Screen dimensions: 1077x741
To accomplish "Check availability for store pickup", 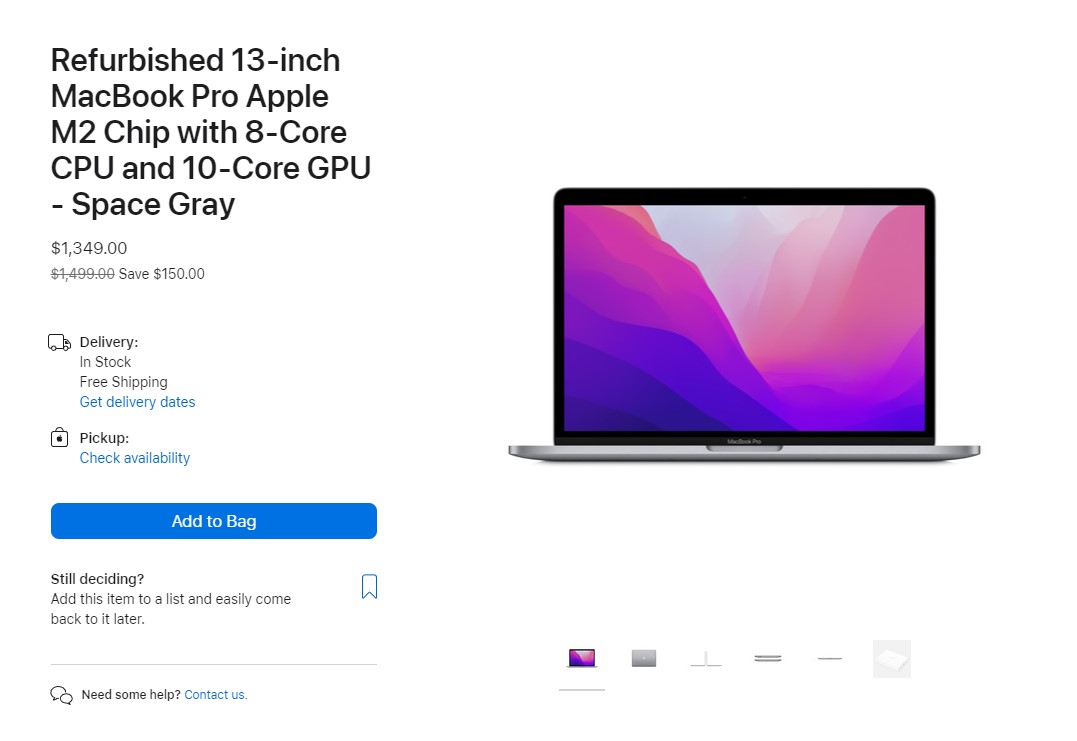I will [x=135, y=458].
